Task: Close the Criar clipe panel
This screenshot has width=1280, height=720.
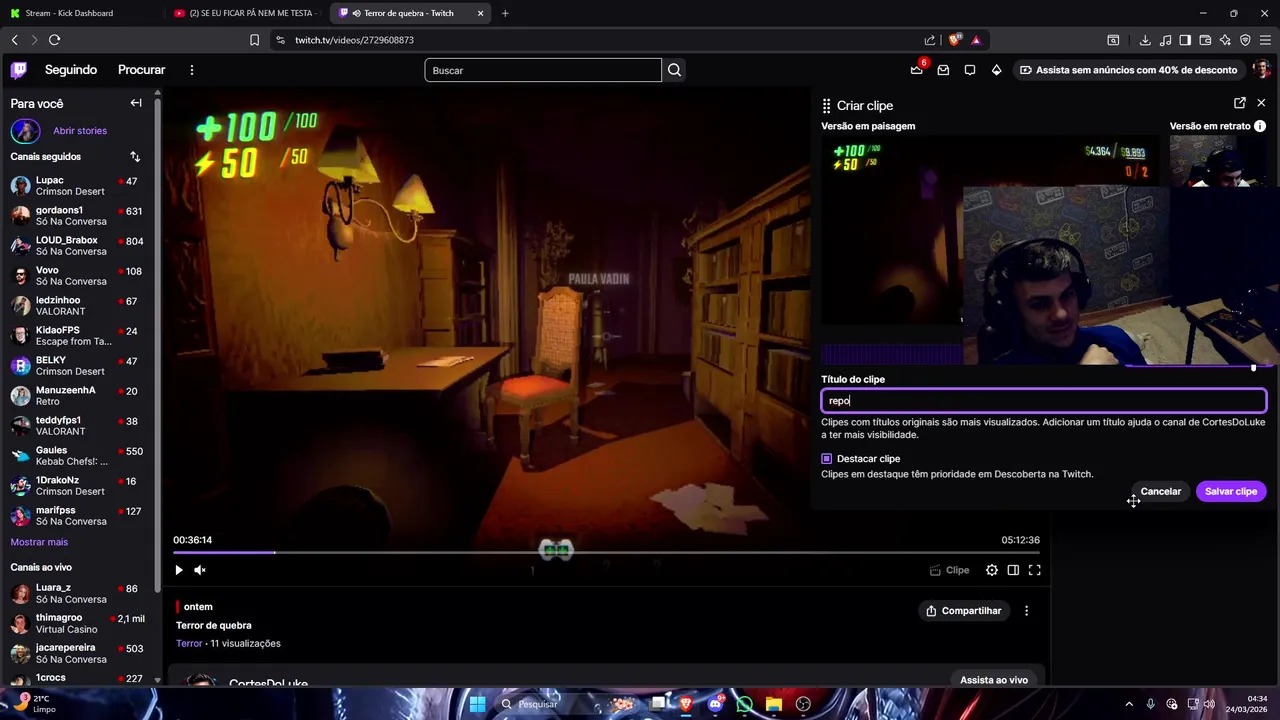Action: click(1261, 103)
